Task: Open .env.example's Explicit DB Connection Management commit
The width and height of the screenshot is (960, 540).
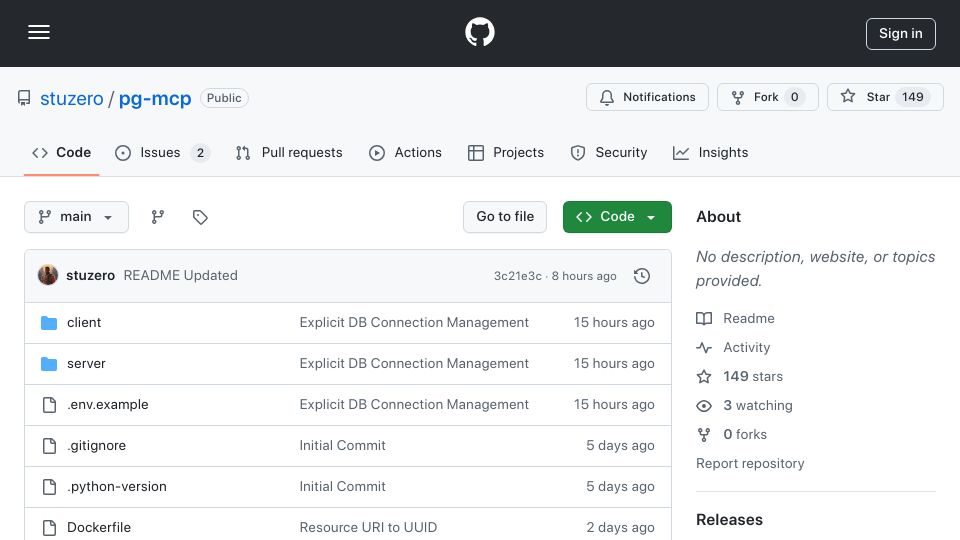Action: tap(414, 405)
